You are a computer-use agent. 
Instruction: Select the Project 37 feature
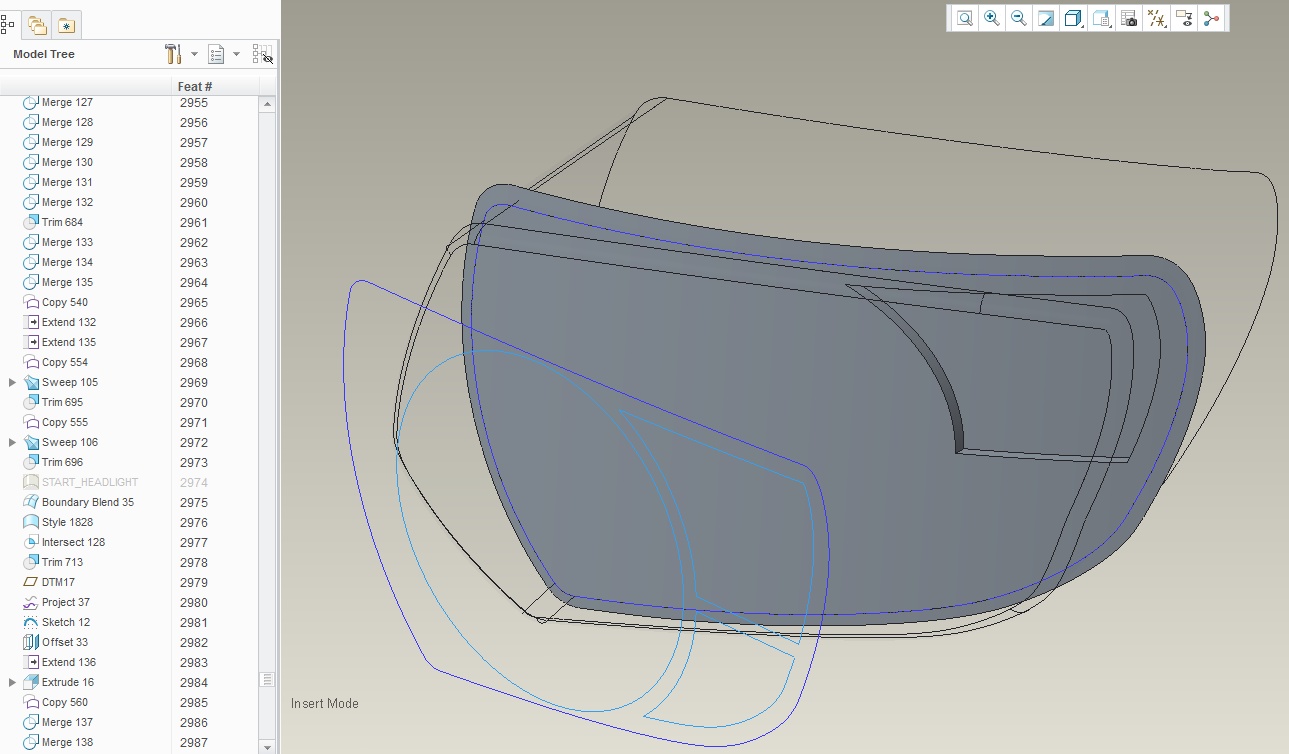(66, 602)
